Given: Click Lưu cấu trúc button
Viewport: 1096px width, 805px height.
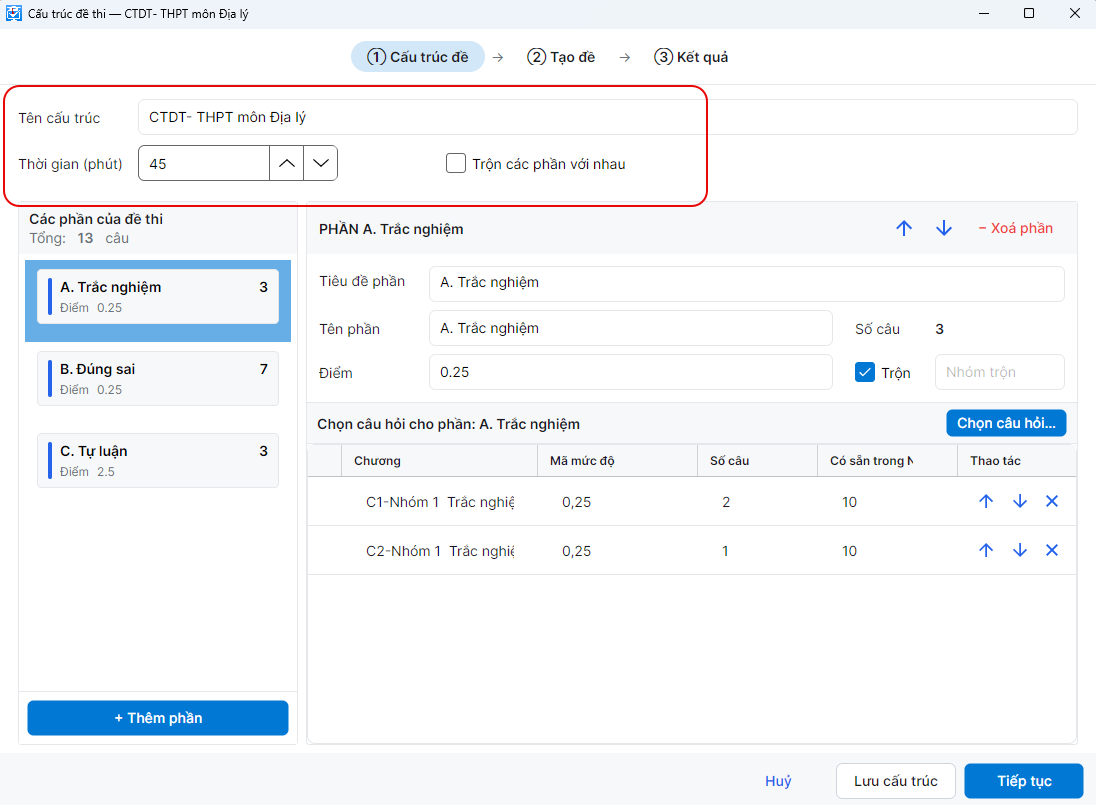Looking at the screenshot, I should click(895, 781).
